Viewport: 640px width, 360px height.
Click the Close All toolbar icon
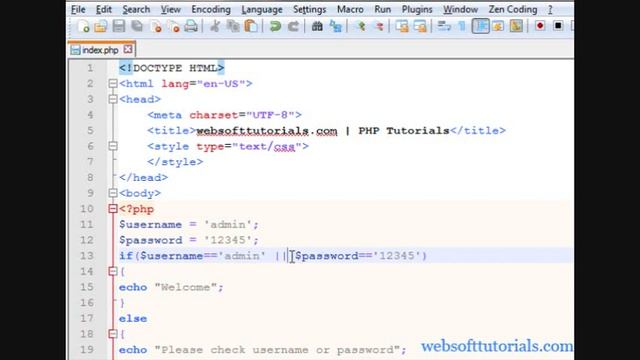pos(174,27)
